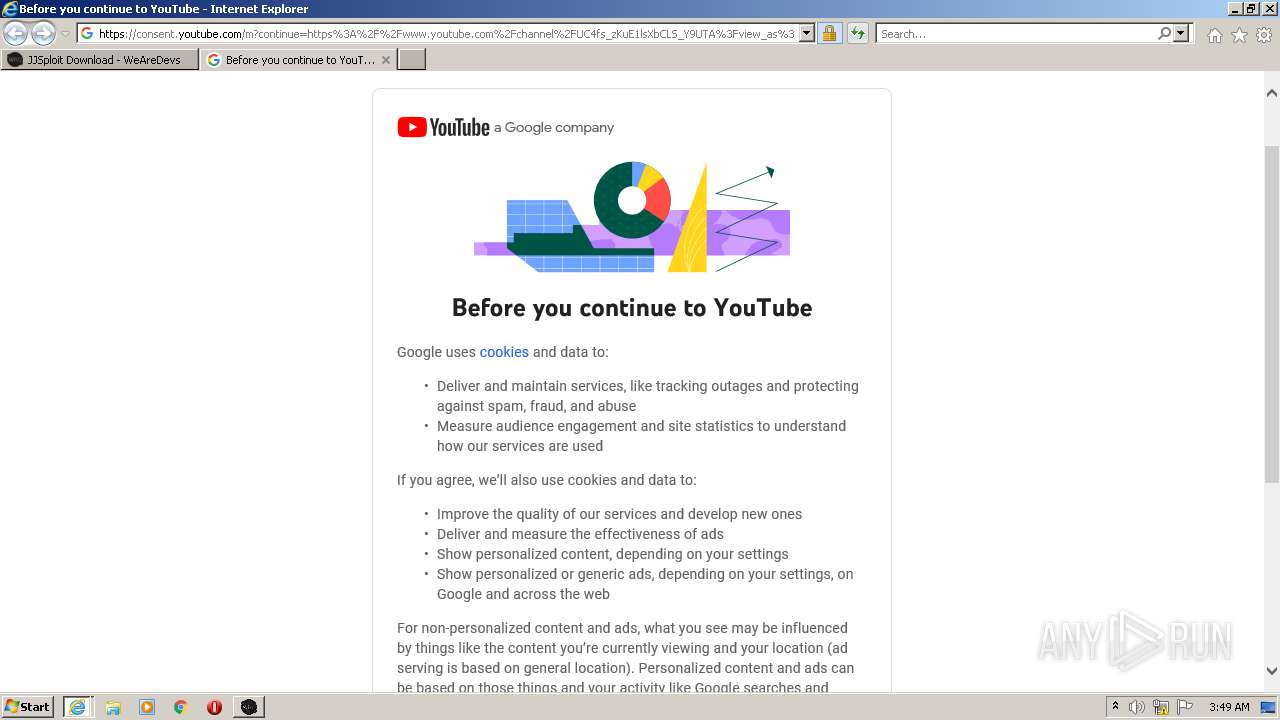Viewport: 1280px width, 720px height.
Task: Open the Windows Start menu
Action: coord(28,707)
